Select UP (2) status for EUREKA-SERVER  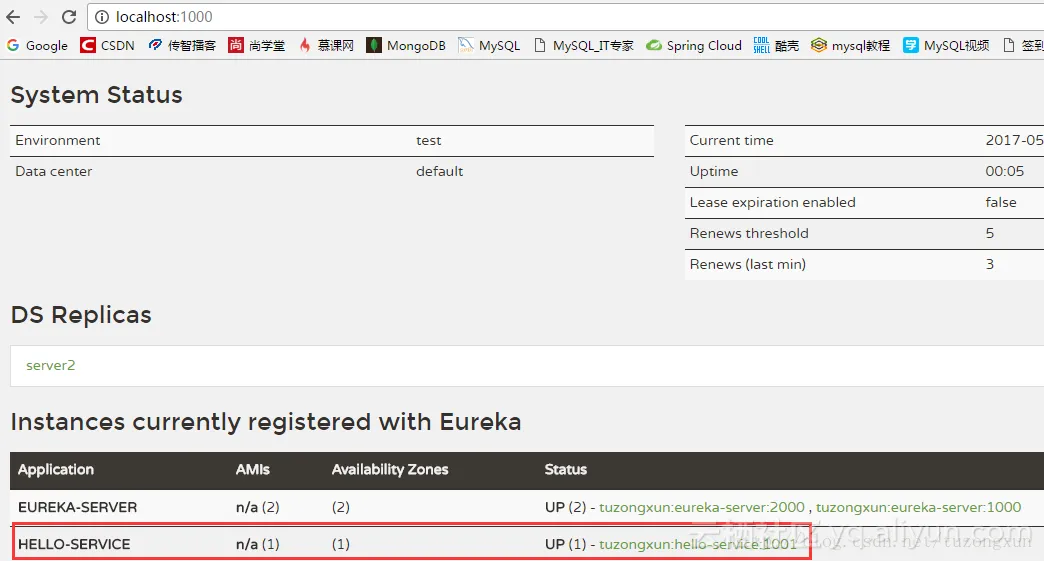[565, 507]
